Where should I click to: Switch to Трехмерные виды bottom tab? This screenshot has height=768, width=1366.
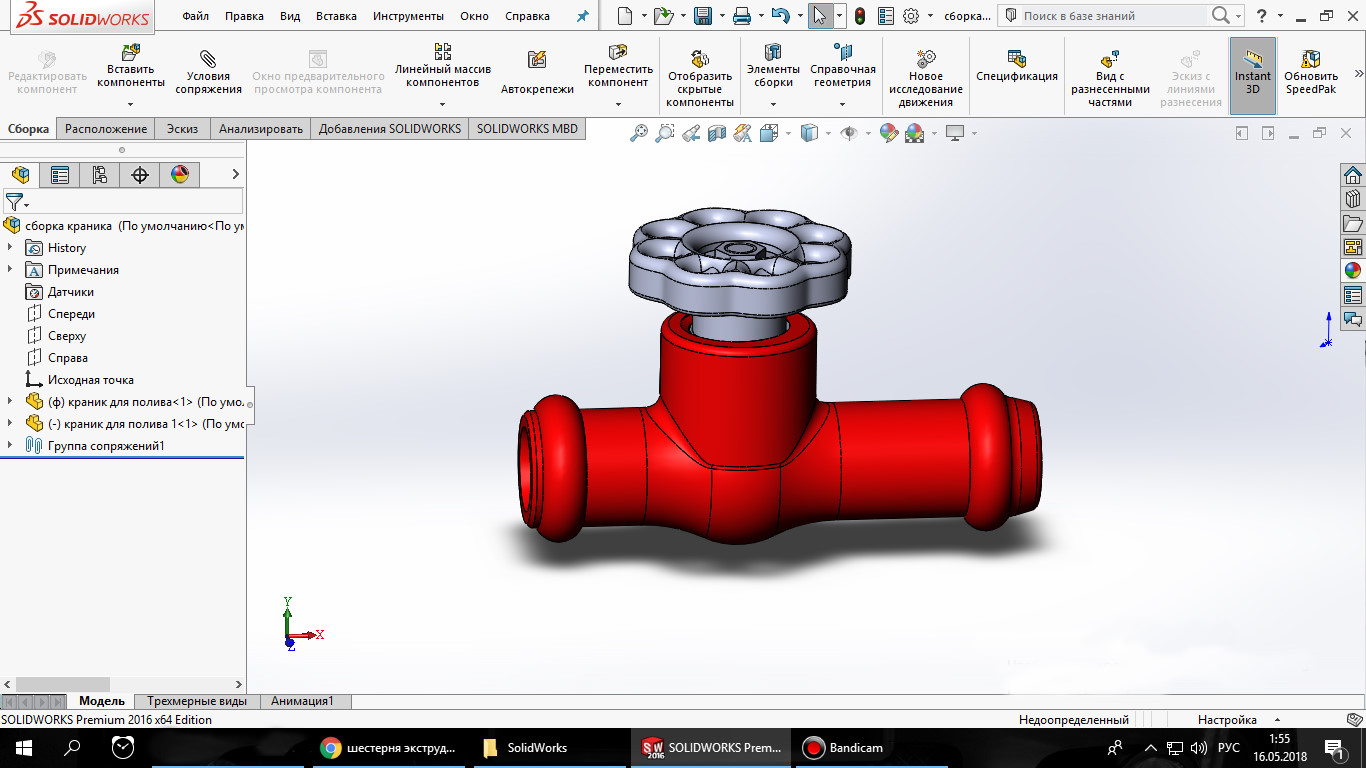pyautogui.click(x=197, y=701)
